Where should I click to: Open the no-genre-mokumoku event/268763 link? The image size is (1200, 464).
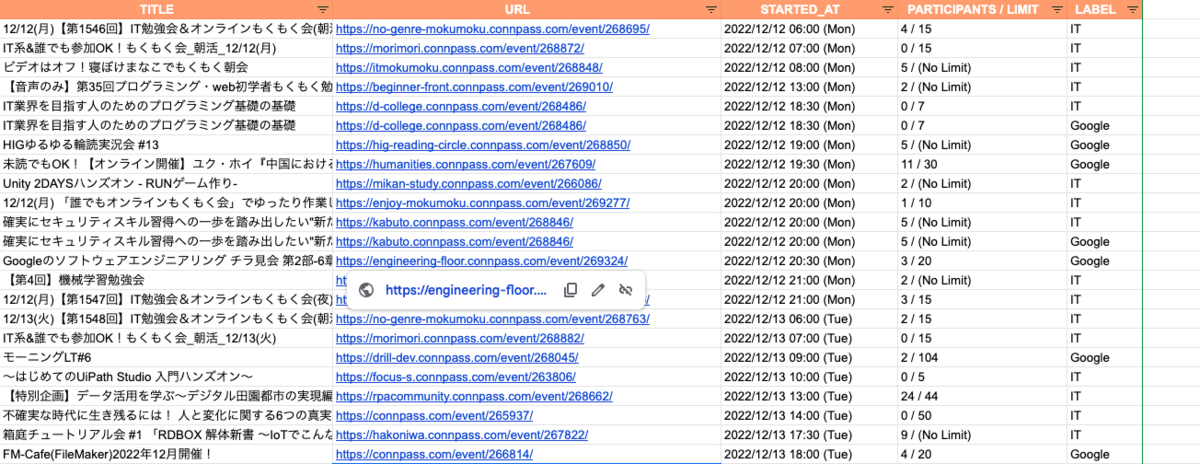(x=493, y=319)
